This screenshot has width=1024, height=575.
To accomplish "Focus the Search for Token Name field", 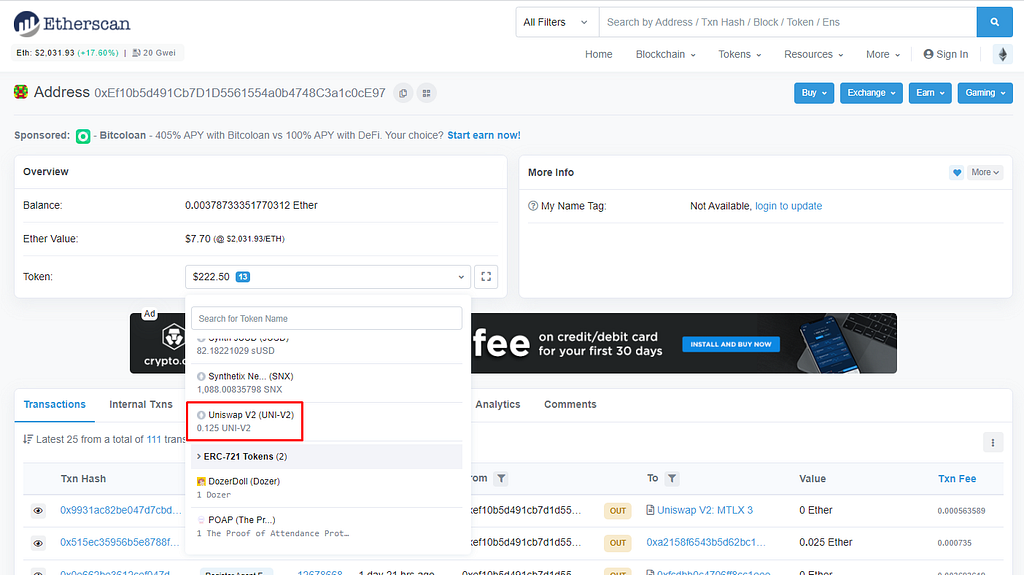I will (x=327, y=318).
